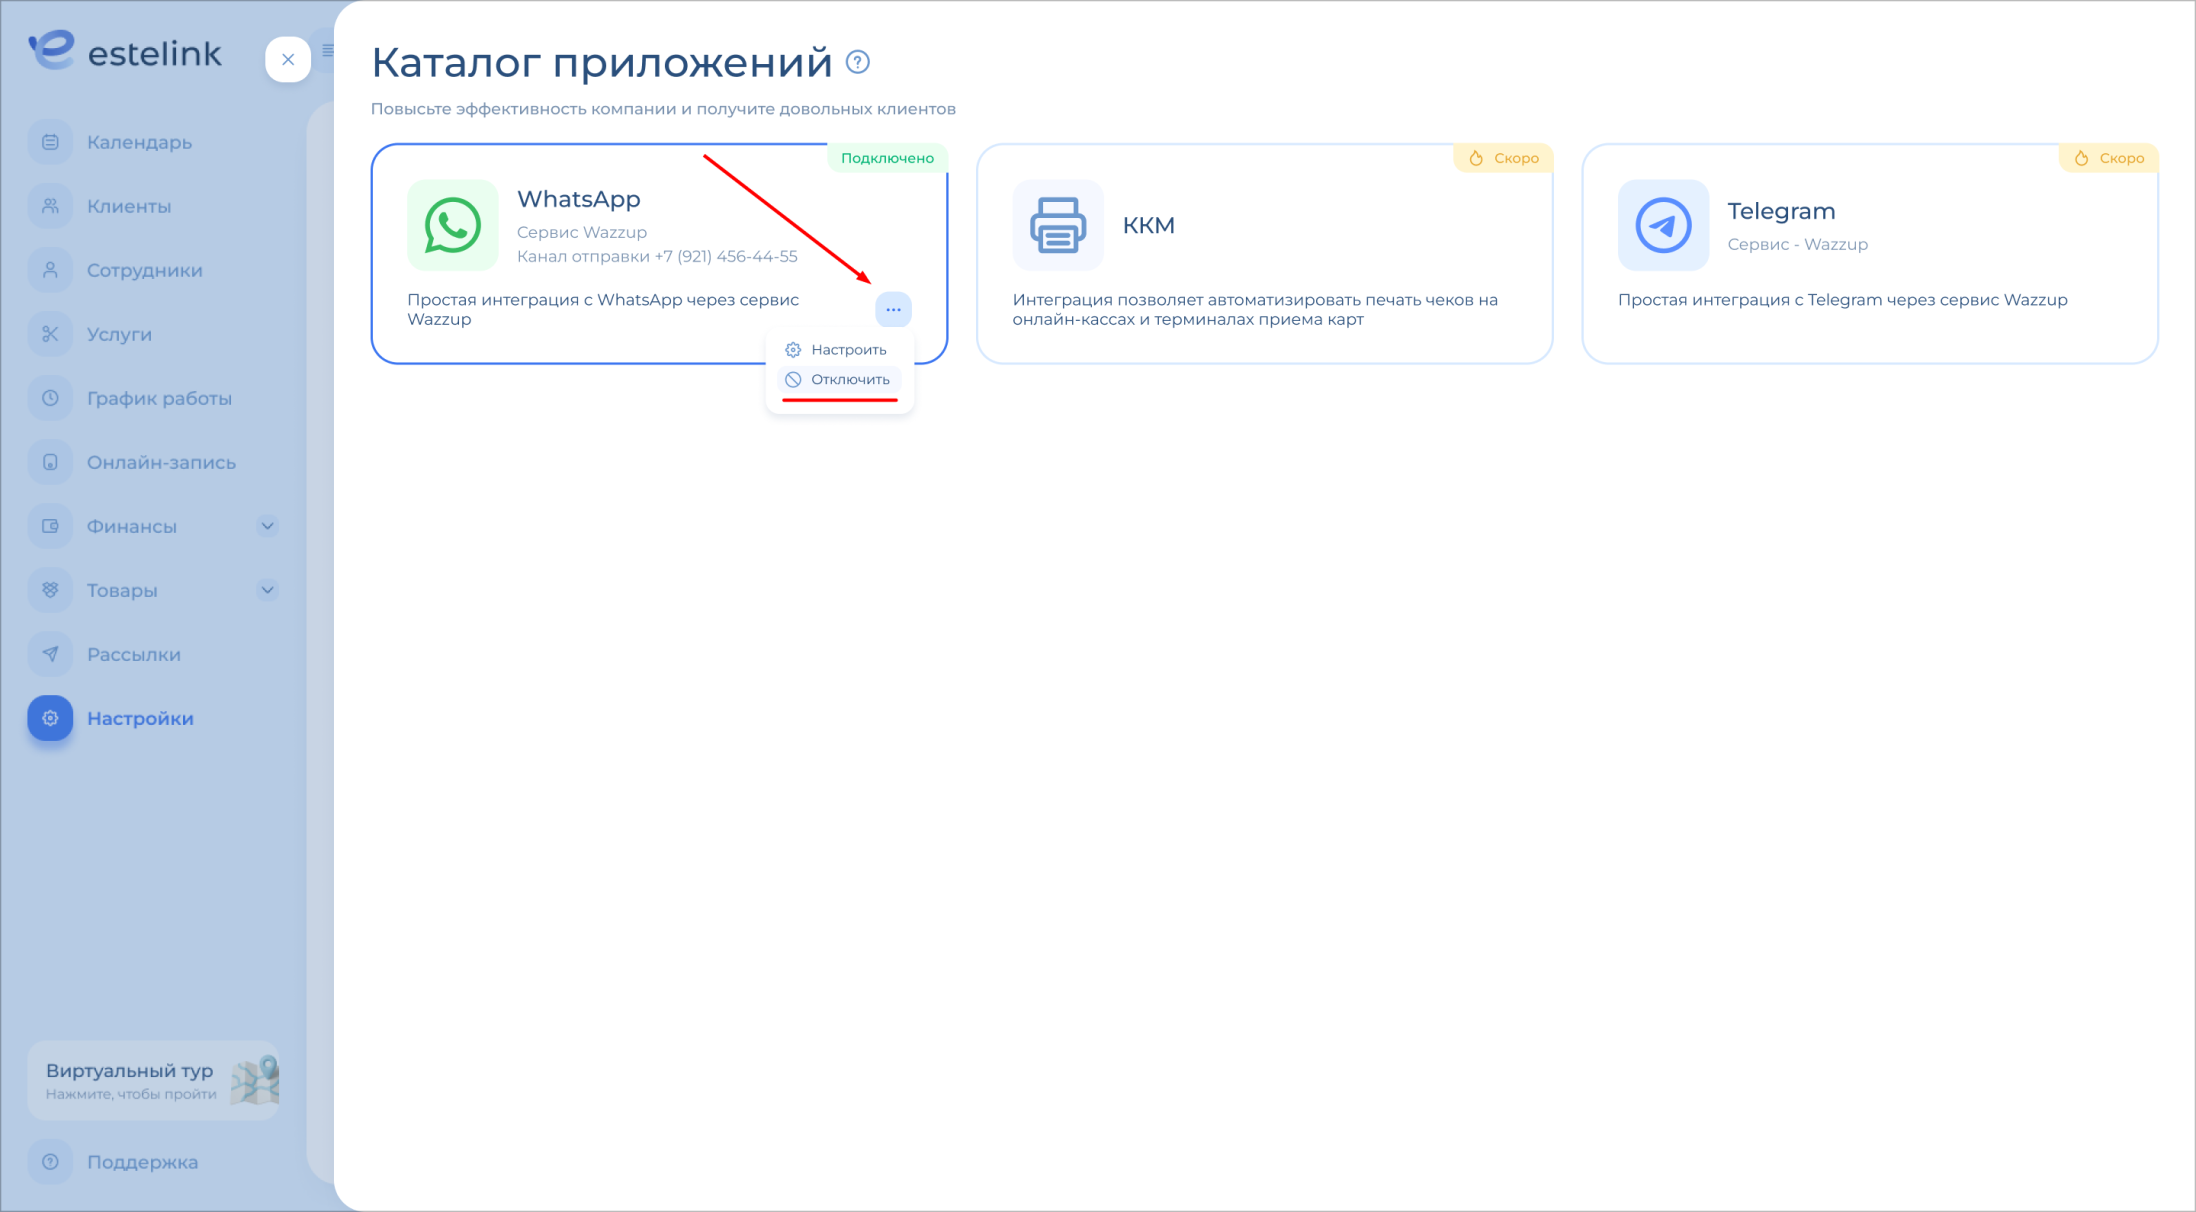Click the help icon beside Каталог приложений
The image size is (2196, 1212).
(857, 62)
